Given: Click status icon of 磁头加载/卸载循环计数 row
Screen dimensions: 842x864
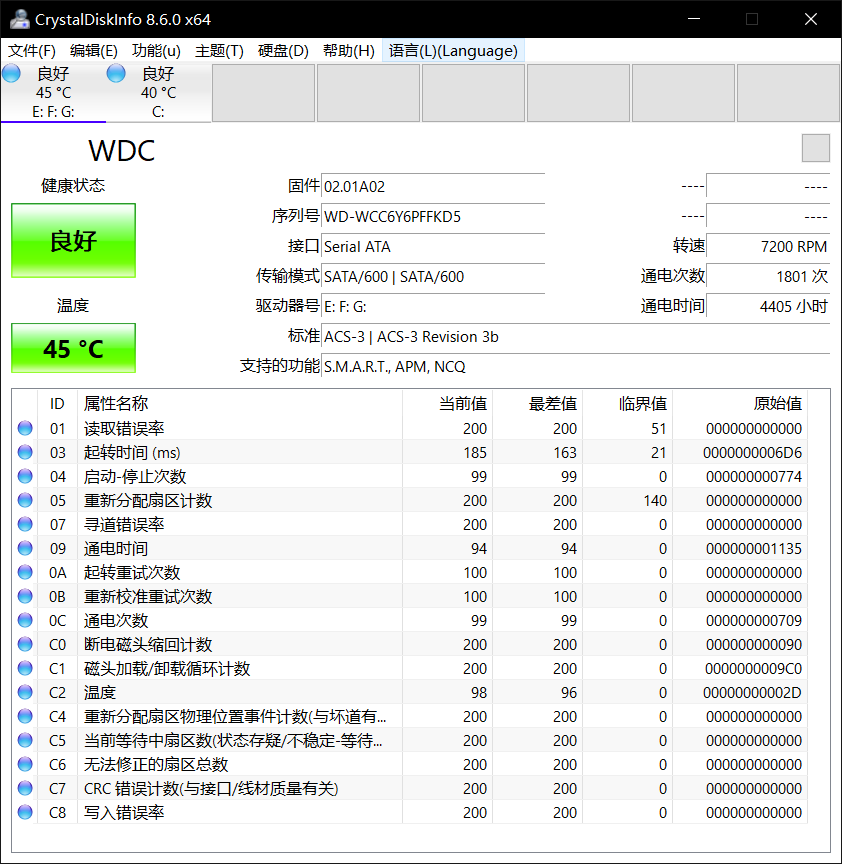Looking at the screenshot, I should 25,668.
